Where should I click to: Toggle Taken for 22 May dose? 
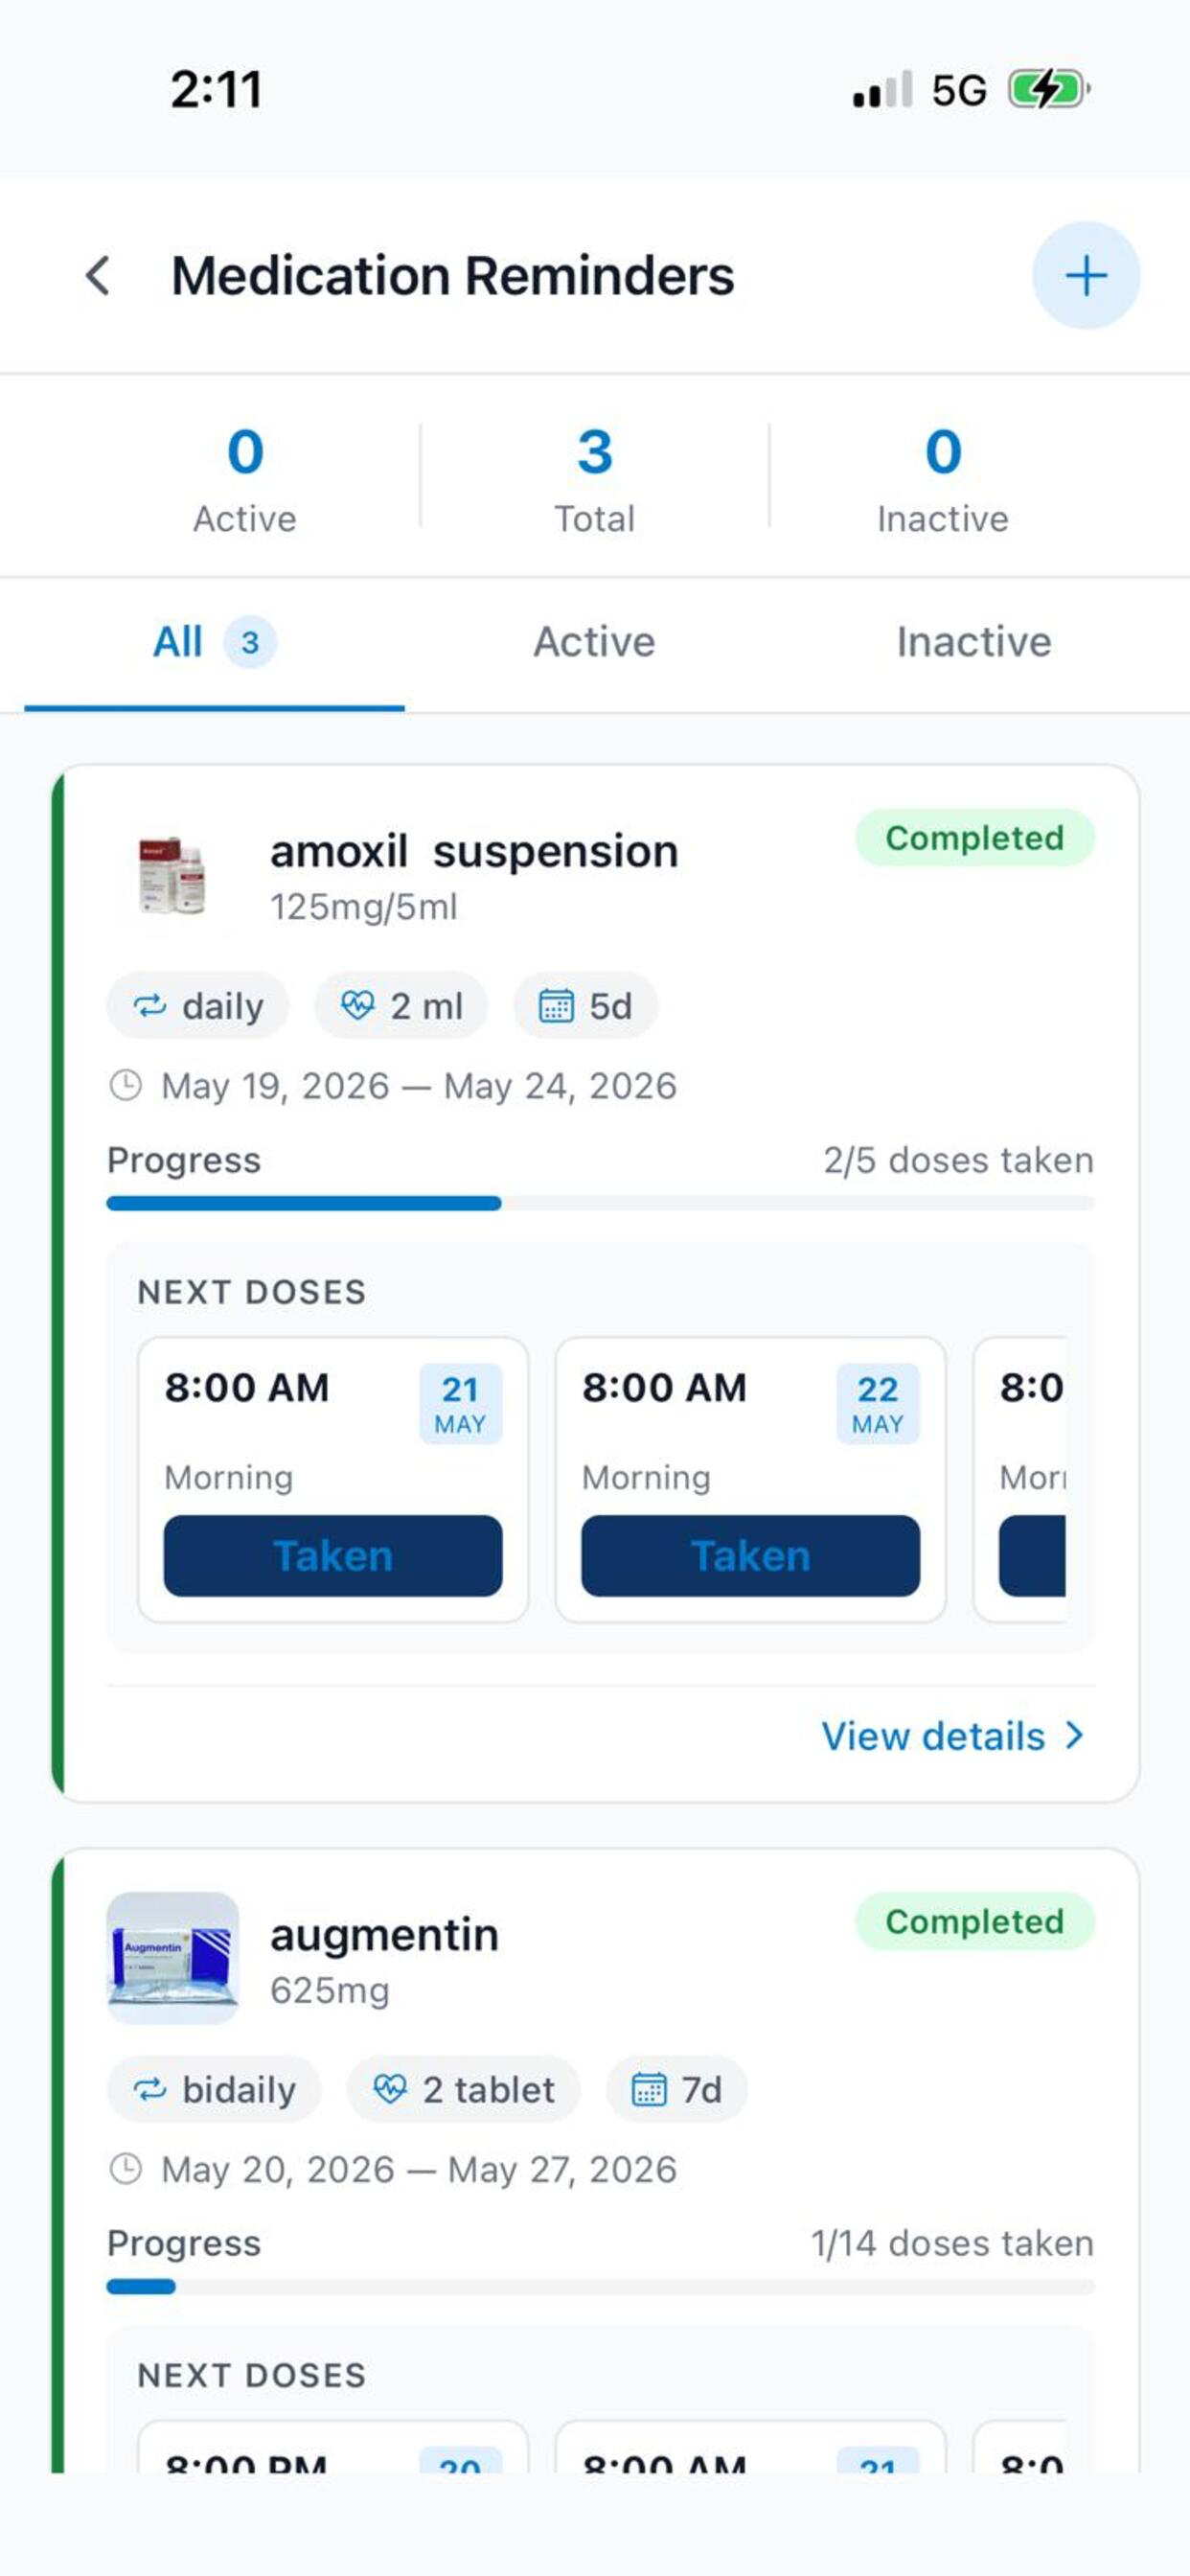point(750,1555)
